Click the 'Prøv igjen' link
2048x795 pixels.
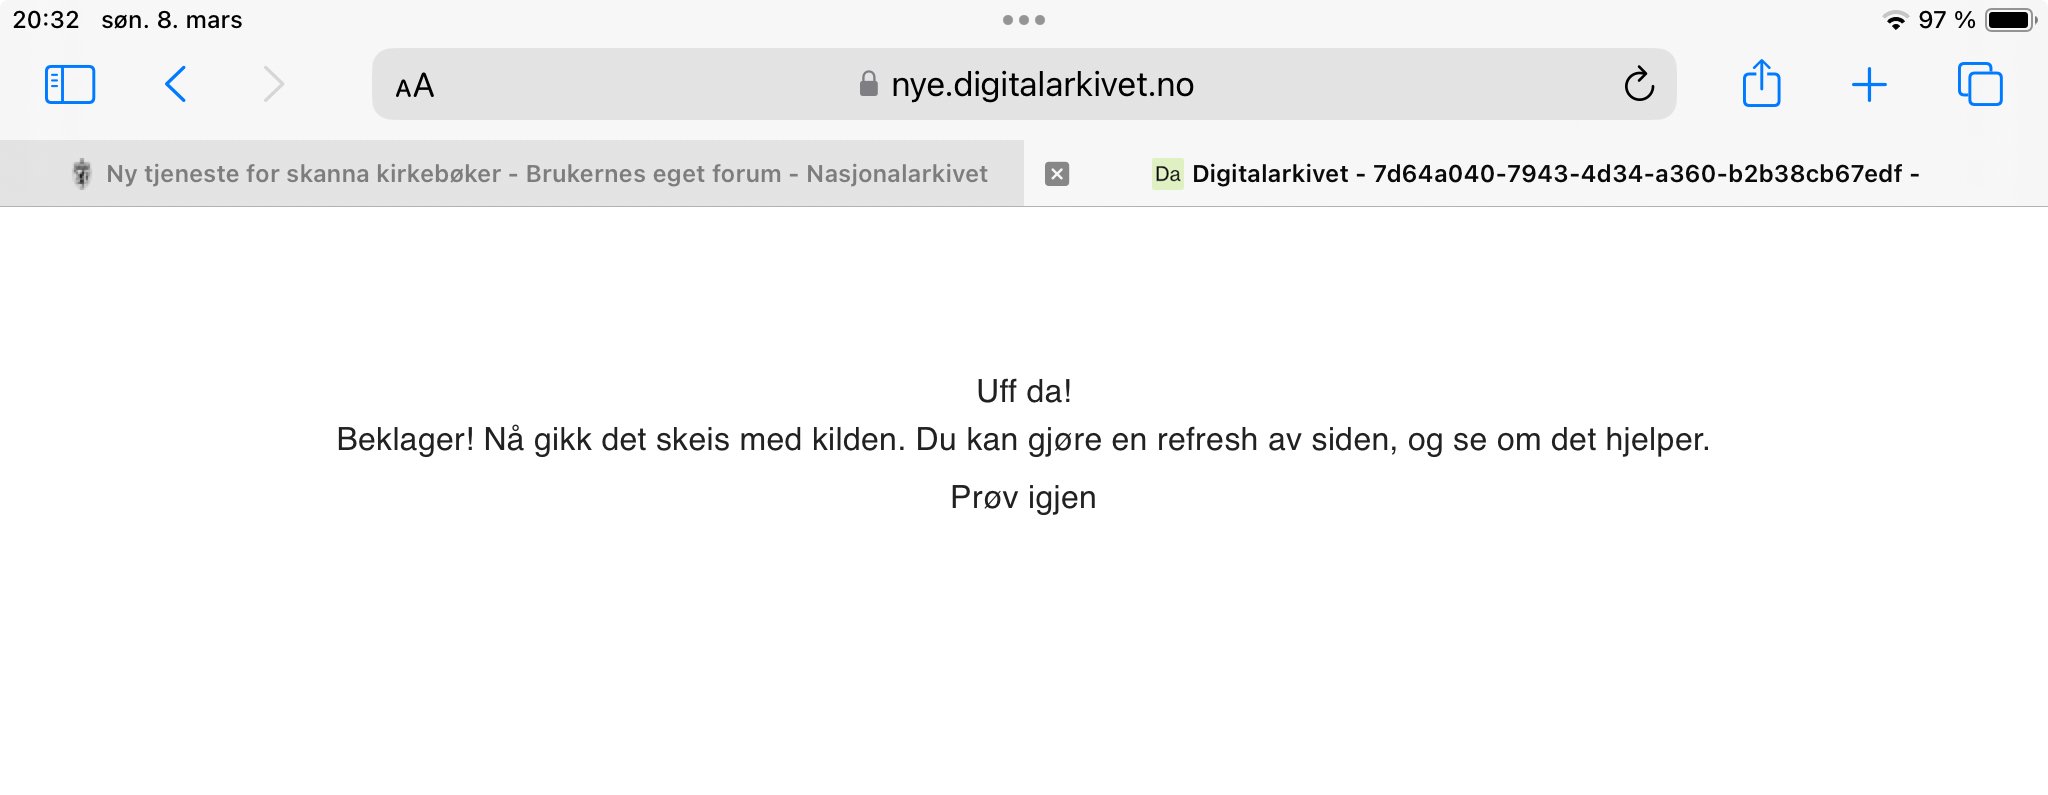tap(1023, 497)
